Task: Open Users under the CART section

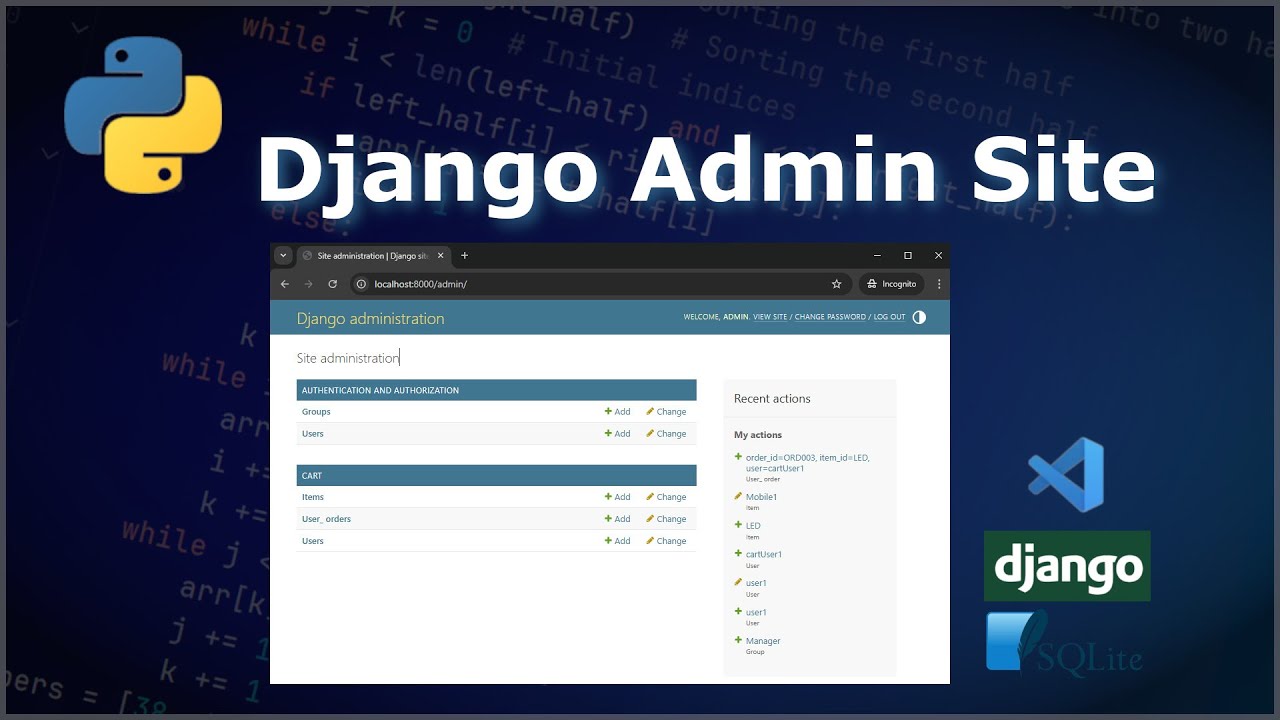Action: (313, 541)
